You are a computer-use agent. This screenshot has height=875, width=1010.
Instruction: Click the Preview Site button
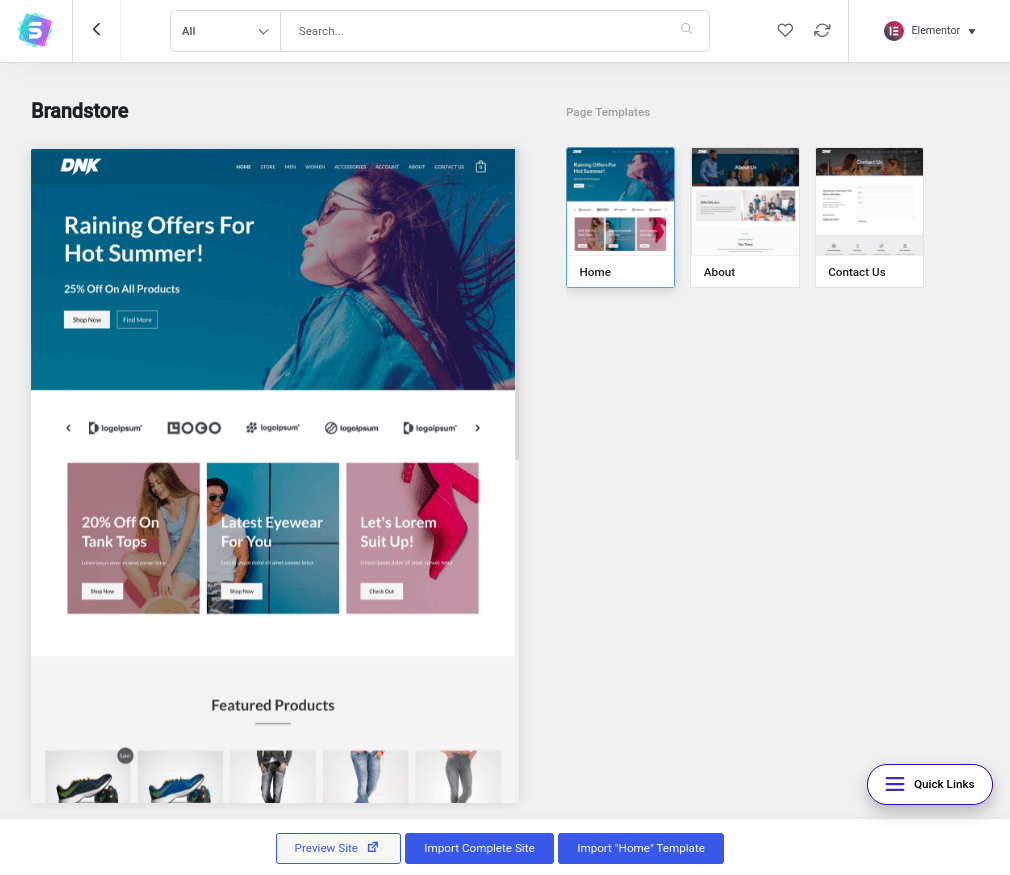(x=338, y=848)
